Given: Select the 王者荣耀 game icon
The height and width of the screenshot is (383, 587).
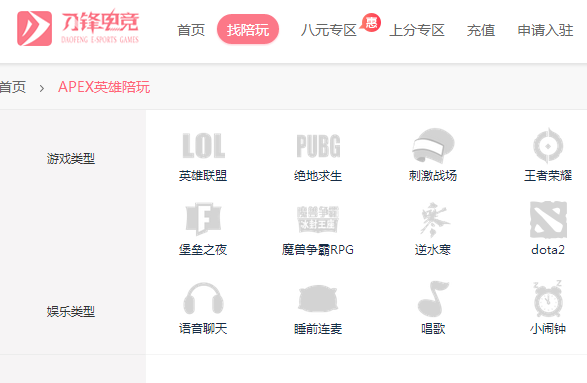Looking at the screenshot, I should click(x=548, y=145).
